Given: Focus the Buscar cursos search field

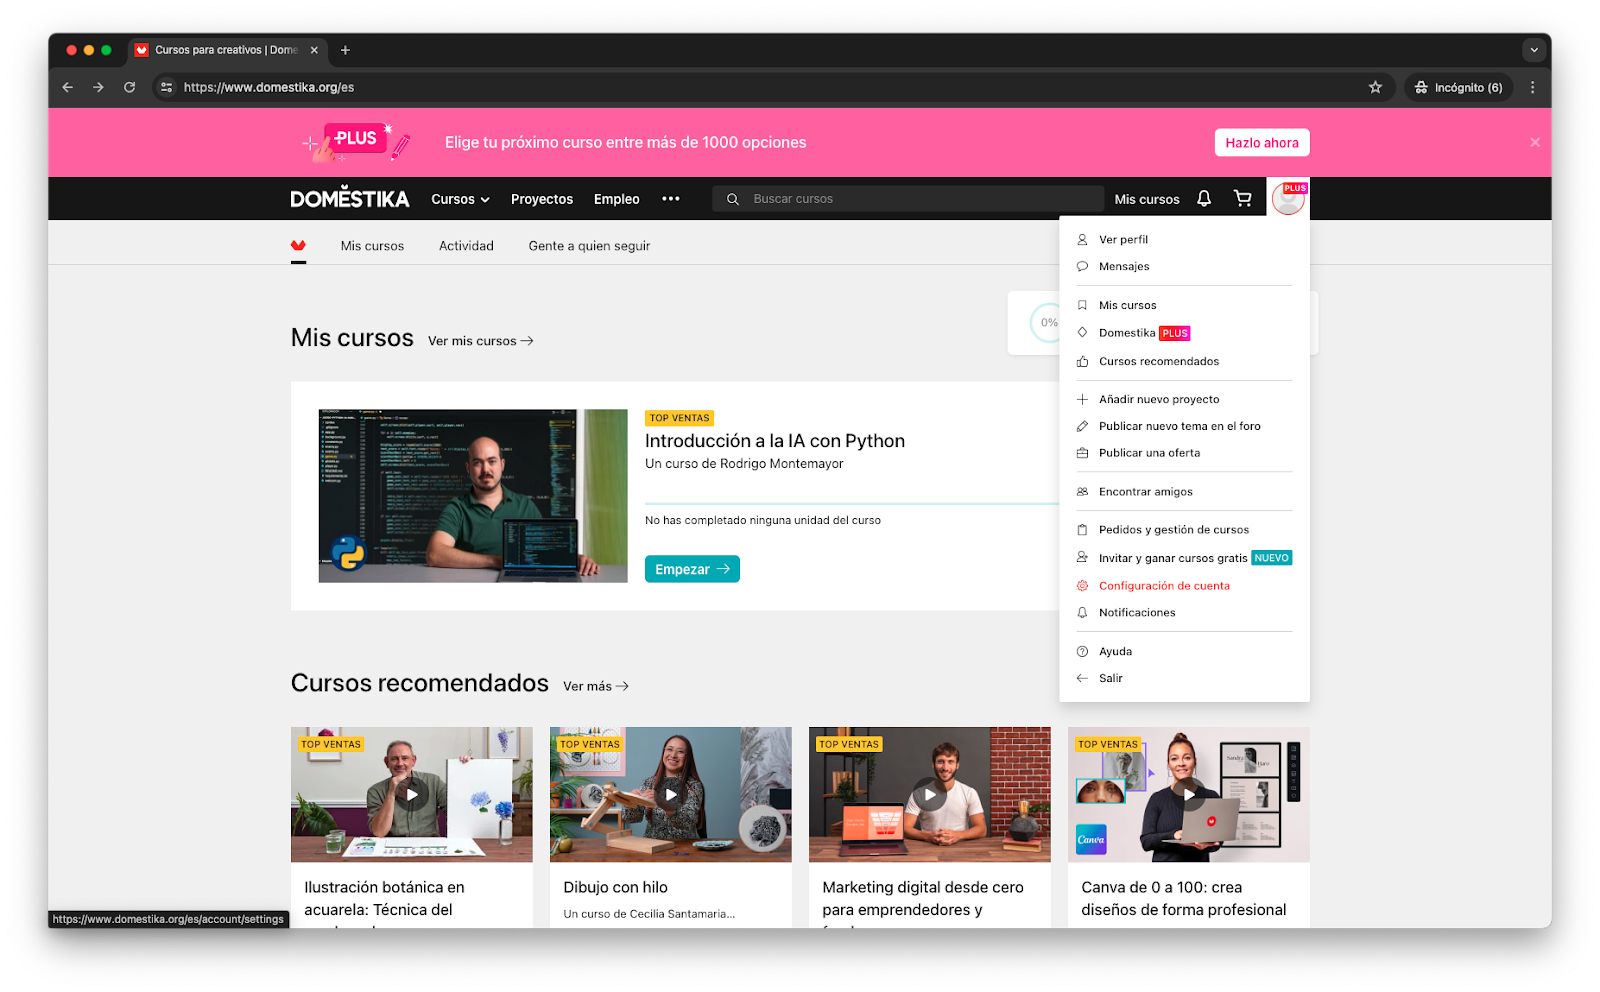Looking at the screenshot, I should coord(908,199).
